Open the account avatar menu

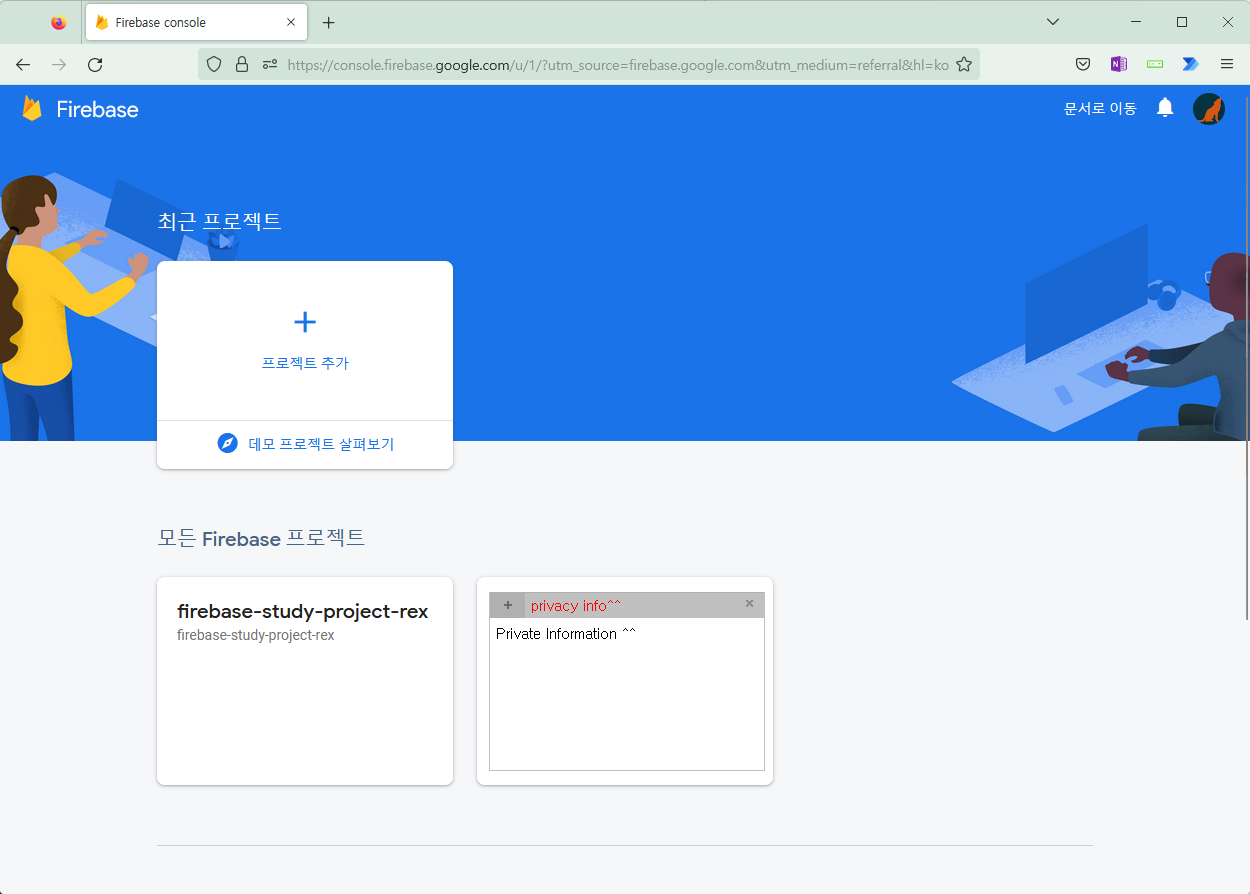1209,109
